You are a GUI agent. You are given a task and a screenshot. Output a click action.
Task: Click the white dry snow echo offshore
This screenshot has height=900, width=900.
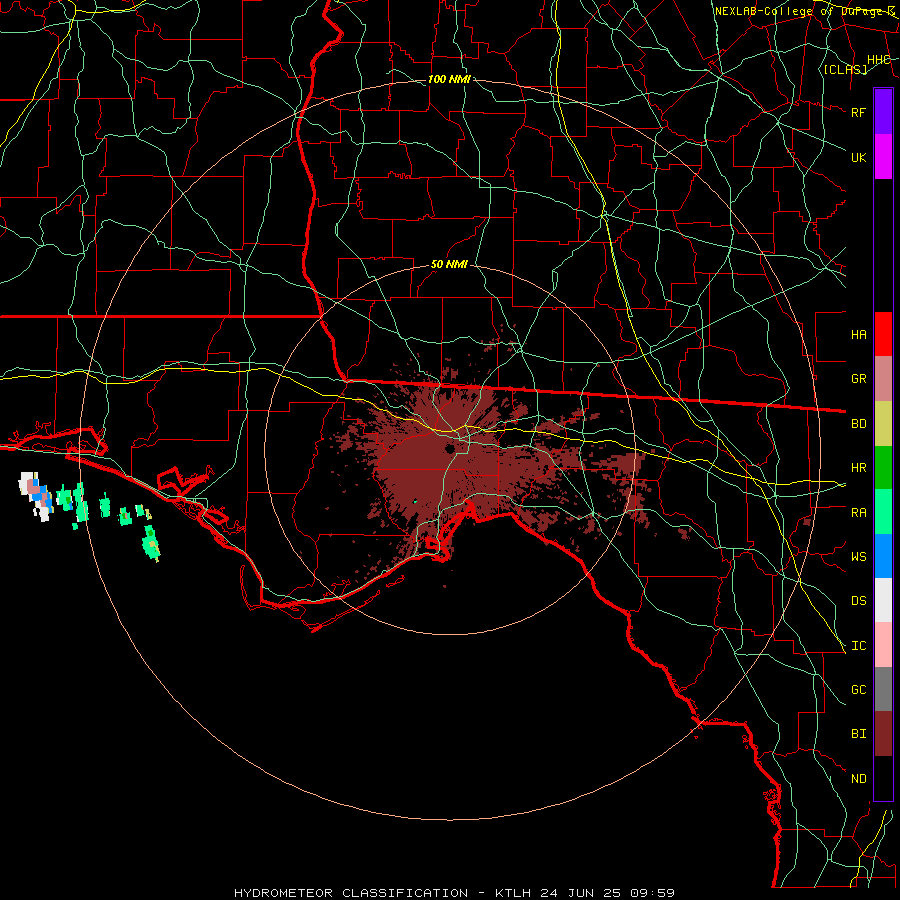pyautogui.click(x=24, y=483)
